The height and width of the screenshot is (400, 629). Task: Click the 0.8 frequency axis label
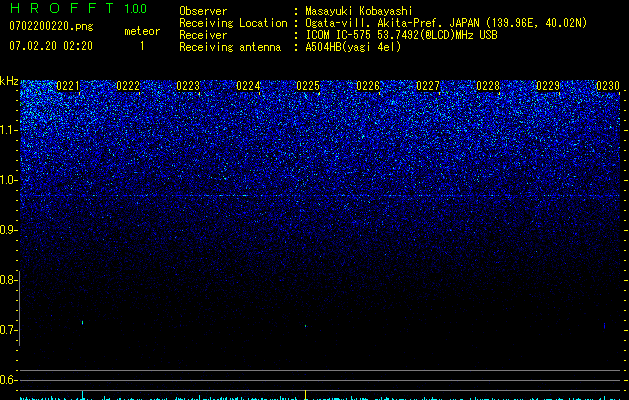(x=8, y=280)
